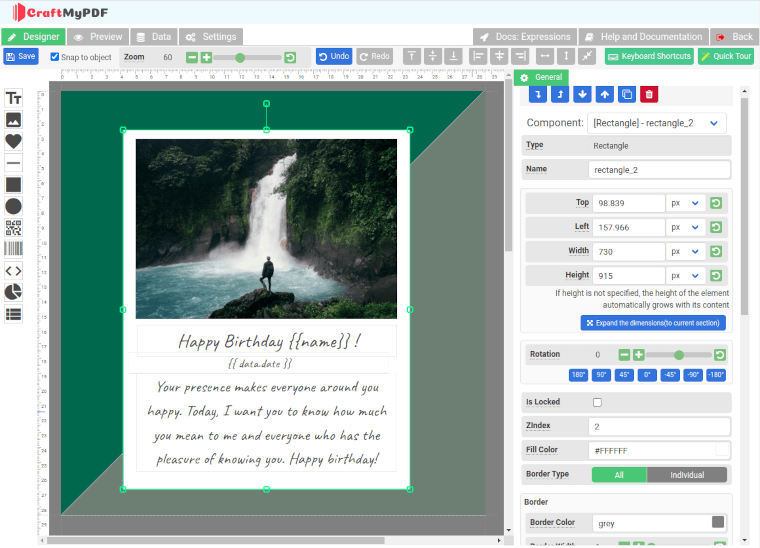This screenshot has height=548, width=760.
Task: Click the Keyboard Shortcuts button
Action: pos(649,56)
